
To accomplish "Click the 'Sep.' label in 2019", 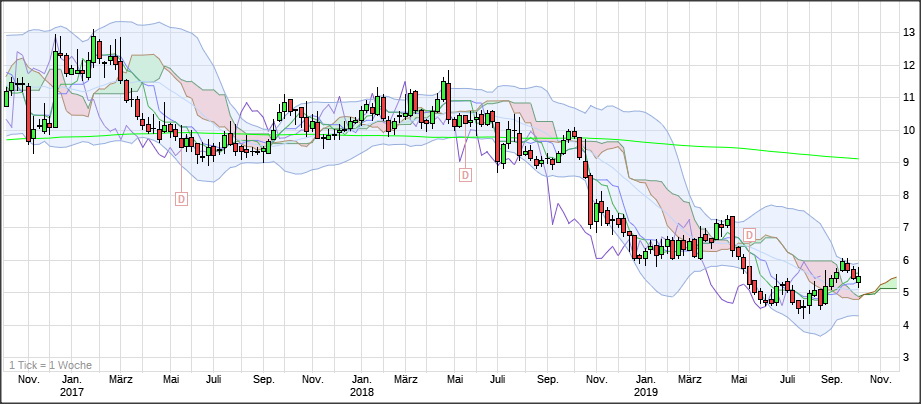I will tap(831, 379).
